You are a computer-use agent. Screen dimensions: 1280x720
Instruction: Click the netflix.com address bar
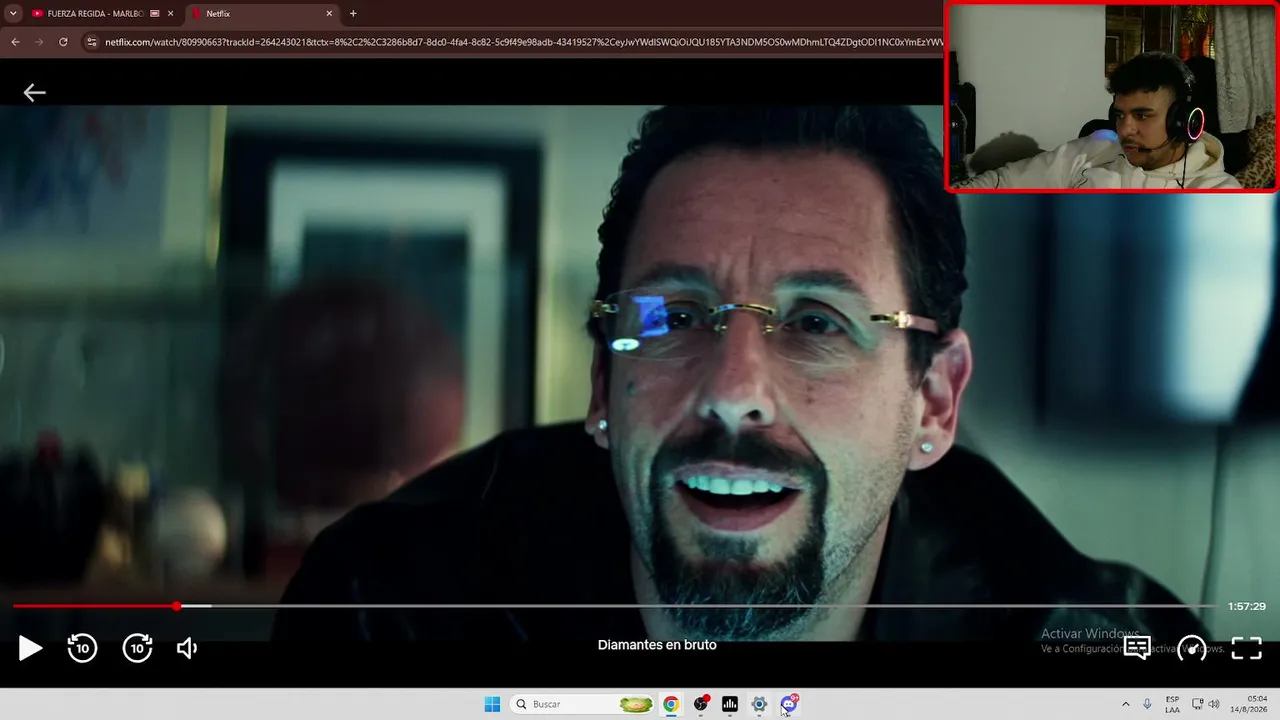(x=523, y=42)
